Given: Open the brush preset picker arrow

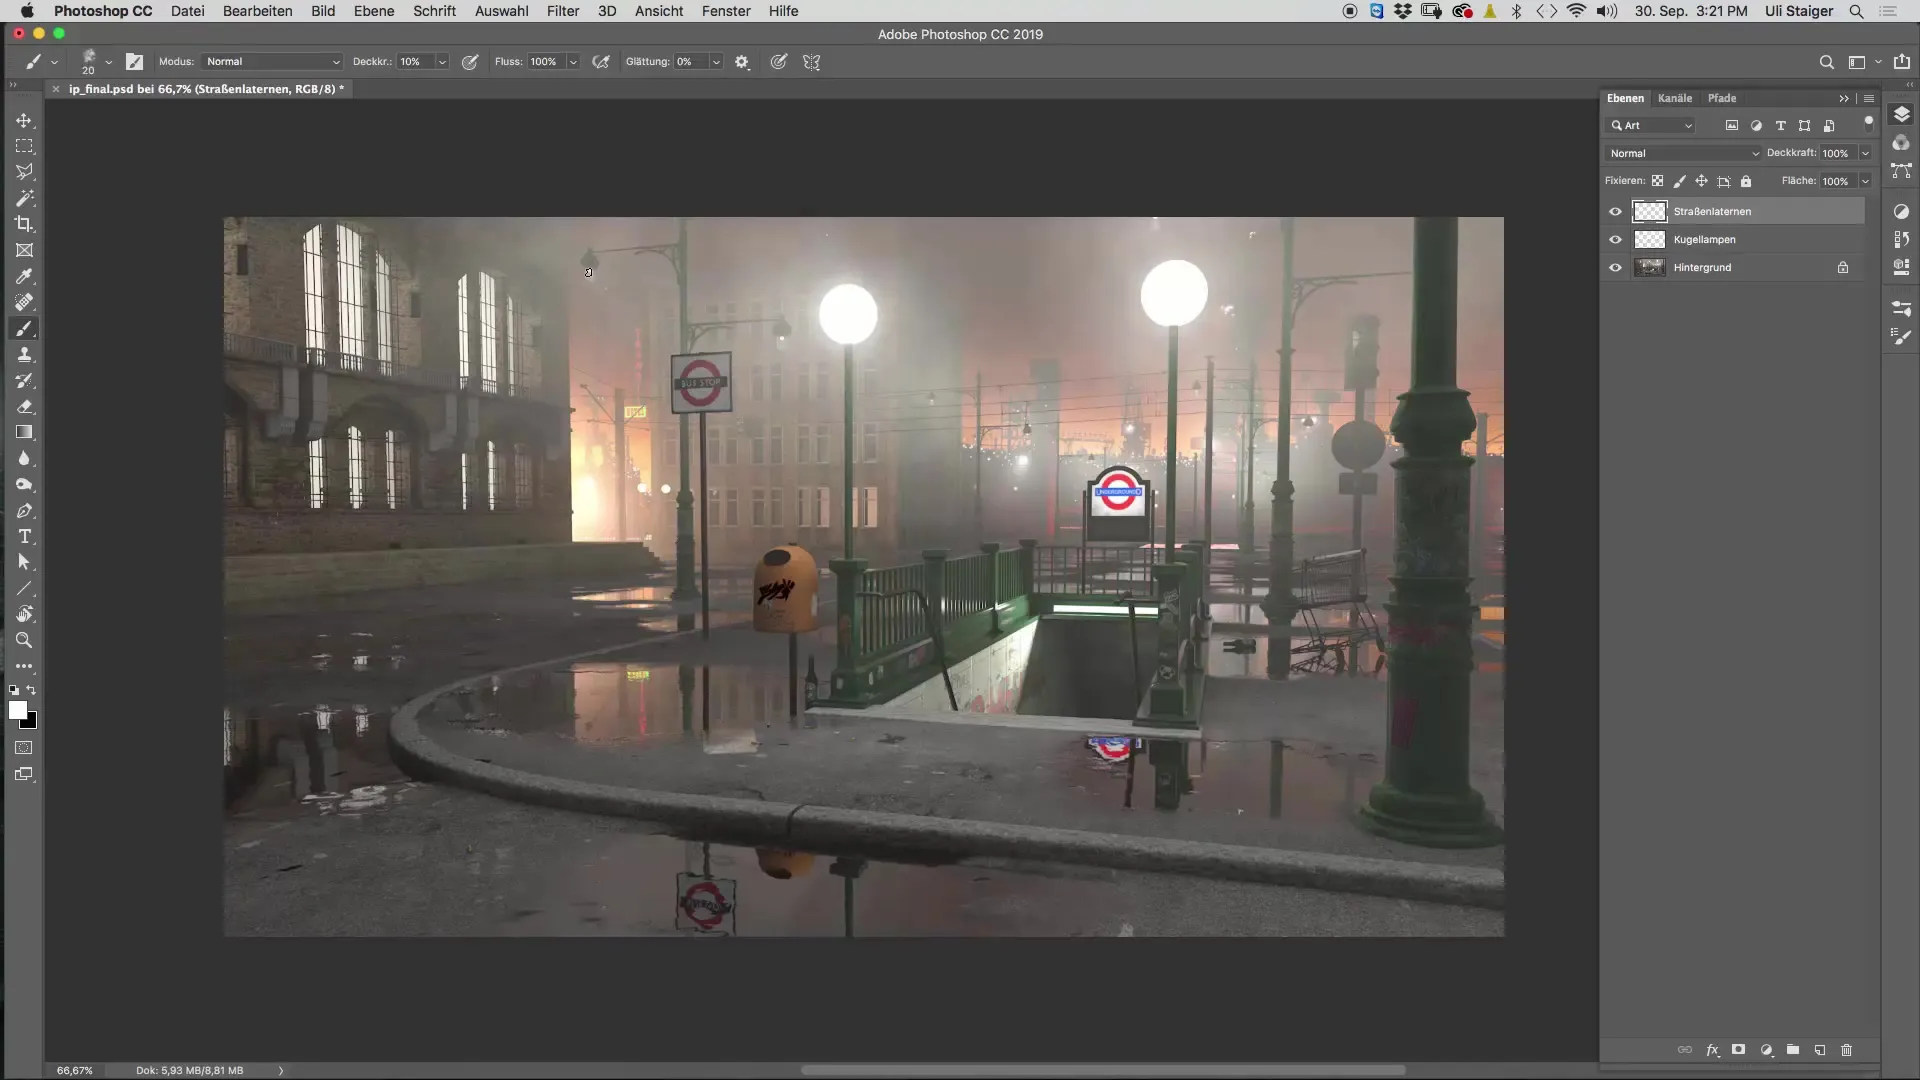Looking at the screenshot, I should pos(108,62).
